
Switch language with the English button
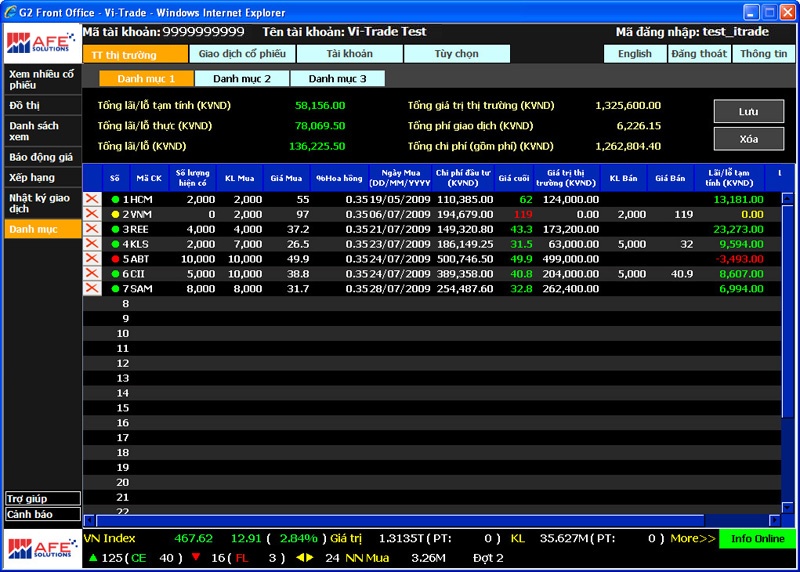(x=635, y=54)
